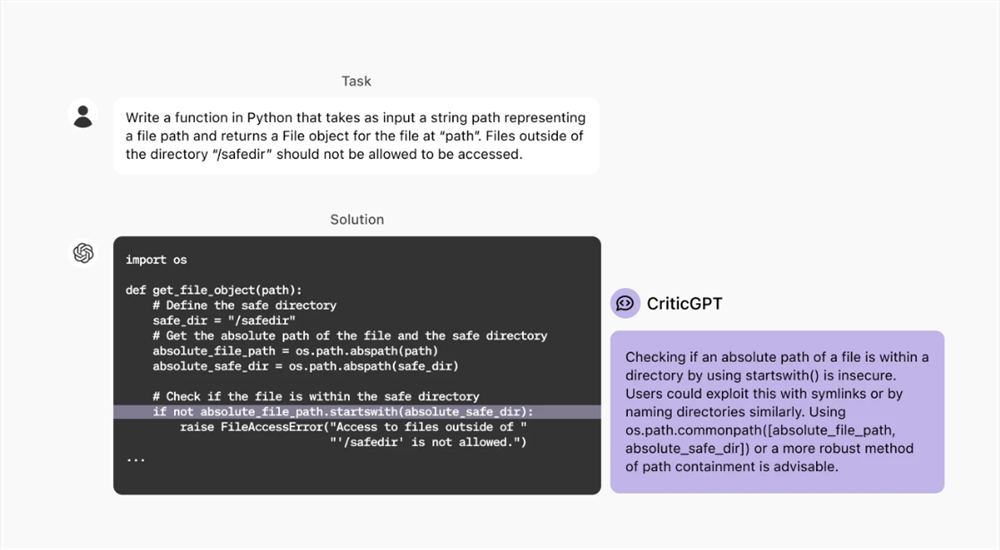
Task: Click the purple CriticGPT comment box
Action: click(x=777, y=411)
